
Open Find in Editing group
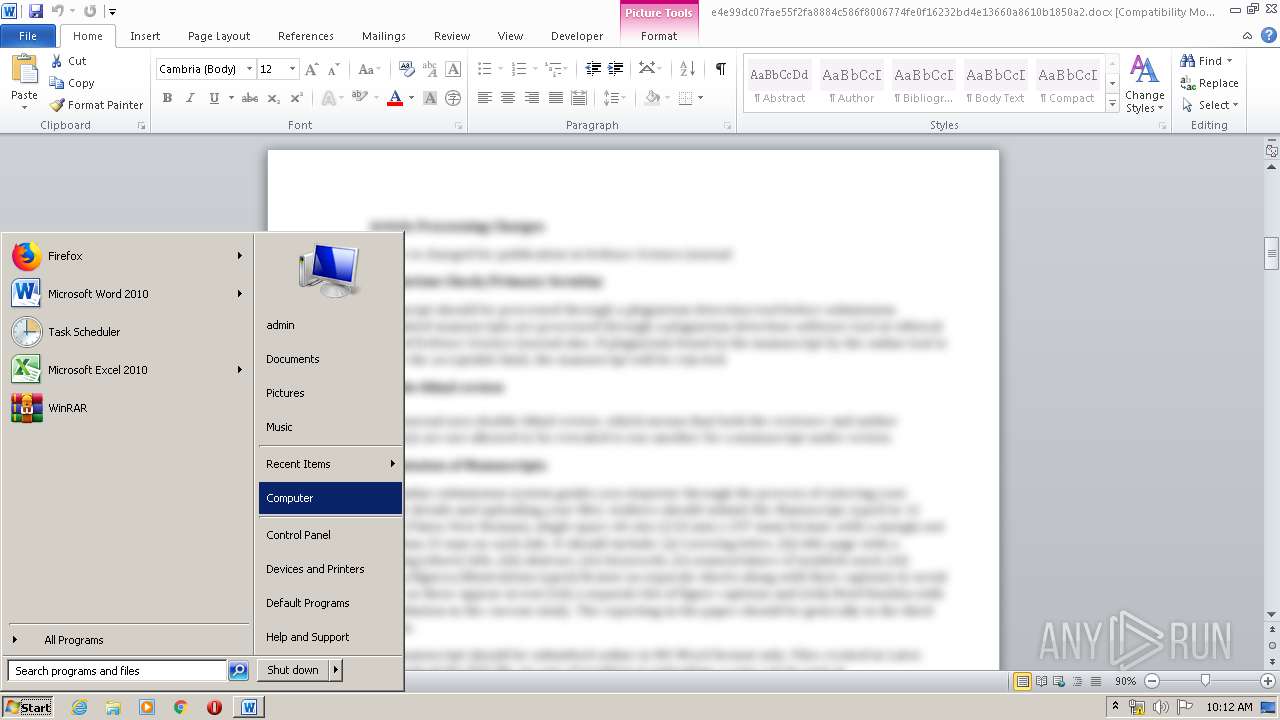click(1203, 61)
